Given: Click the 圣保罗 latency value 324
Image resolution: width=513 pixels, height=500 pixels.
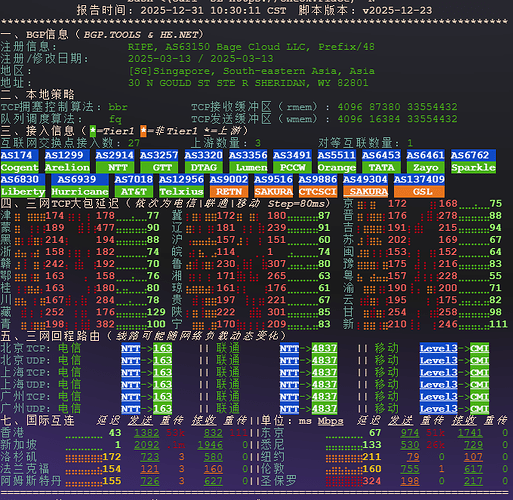Looking at the screenshot, I should [372, 481].
